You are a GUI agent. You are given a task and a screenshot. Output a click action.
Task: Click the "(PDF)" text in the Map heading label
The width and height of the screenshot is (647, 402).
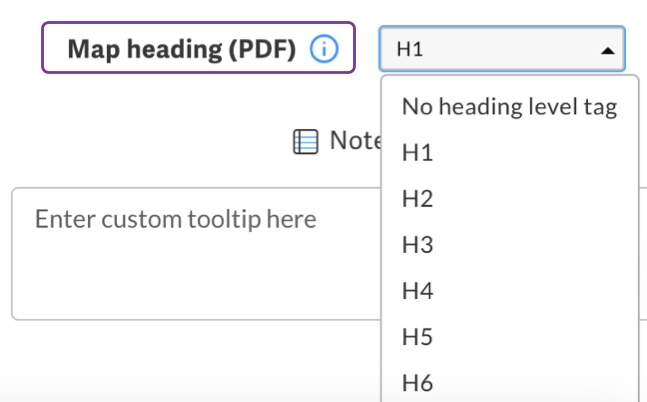262,50
